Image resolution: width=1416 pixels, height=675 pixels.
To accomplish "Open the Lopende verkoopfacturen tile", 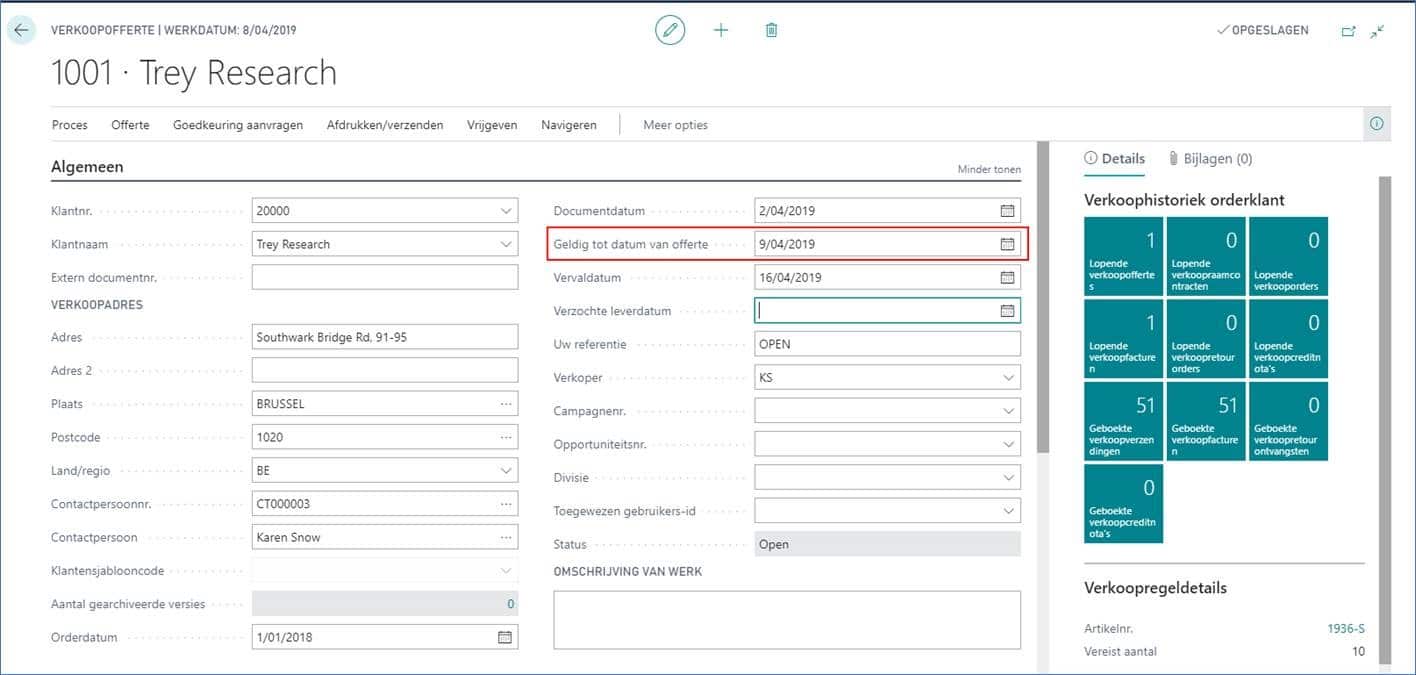I will pos(1124,339).
